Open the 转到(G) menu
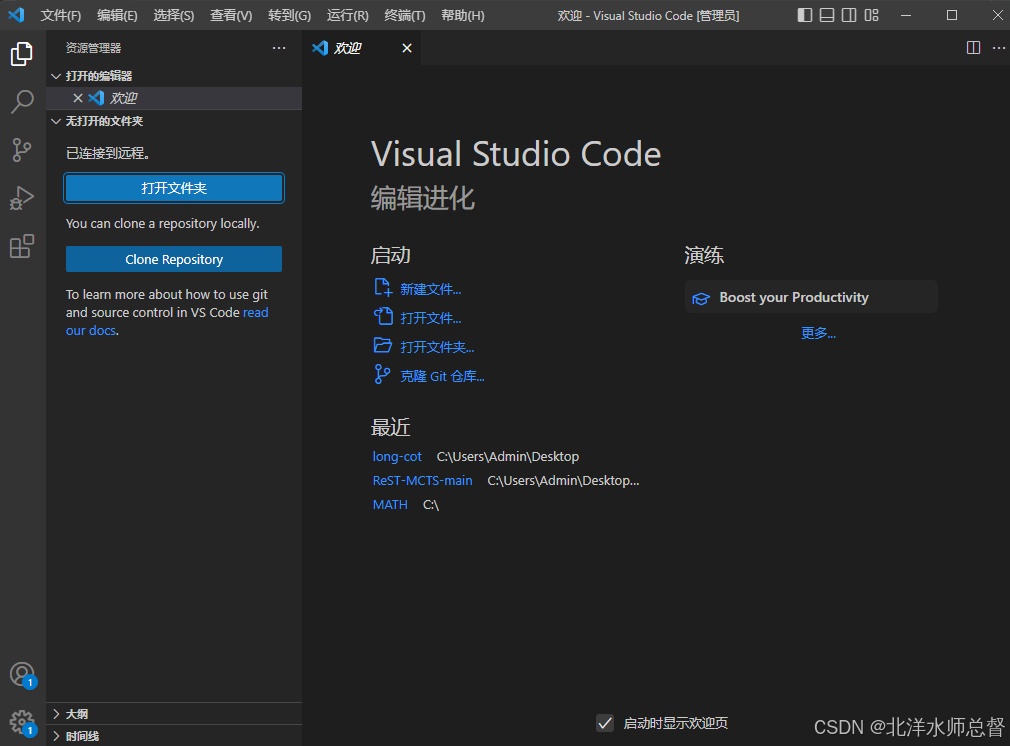Image resolution: width=1010 pixels, height=746 pixels. (289, 15)
